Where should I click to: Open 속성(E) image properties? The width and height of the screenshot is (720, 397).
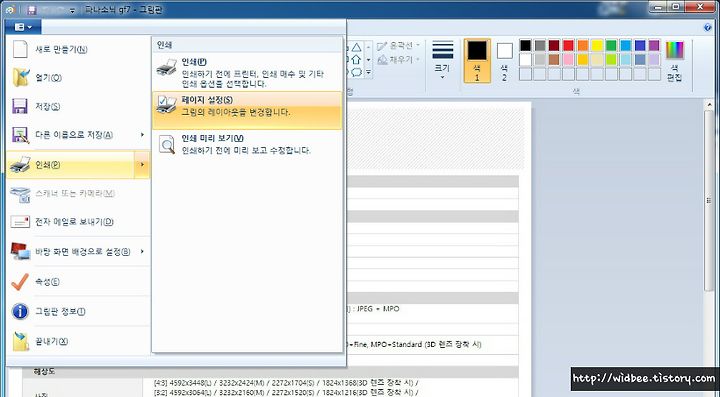[78, 282]
